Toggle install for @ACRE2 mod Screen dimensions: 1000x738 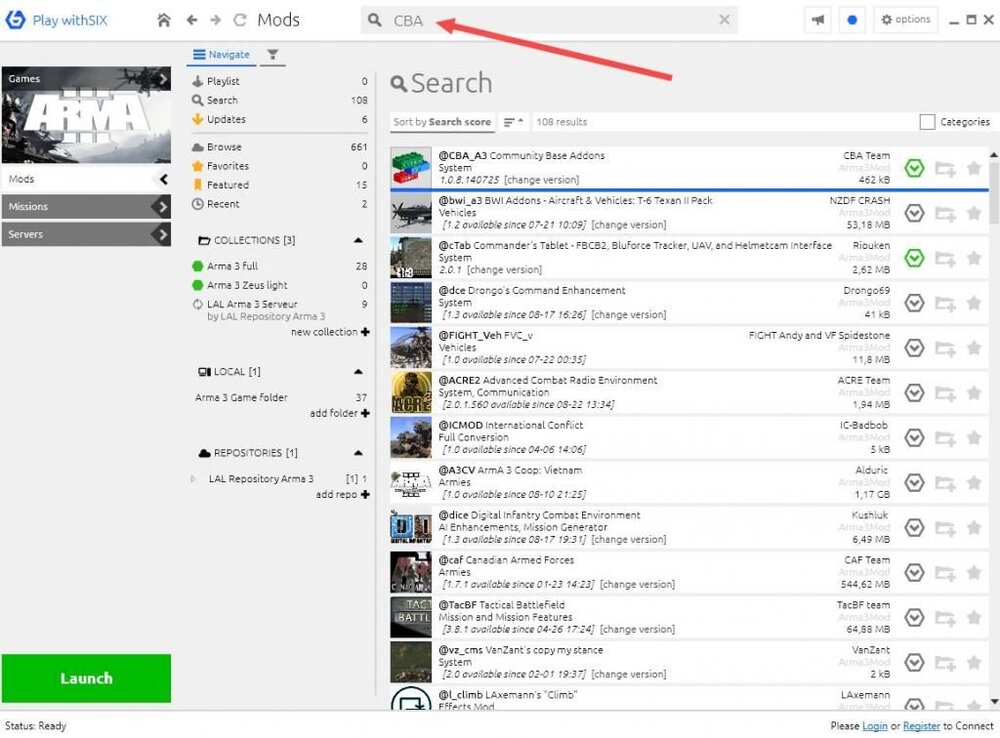point(914,393)
